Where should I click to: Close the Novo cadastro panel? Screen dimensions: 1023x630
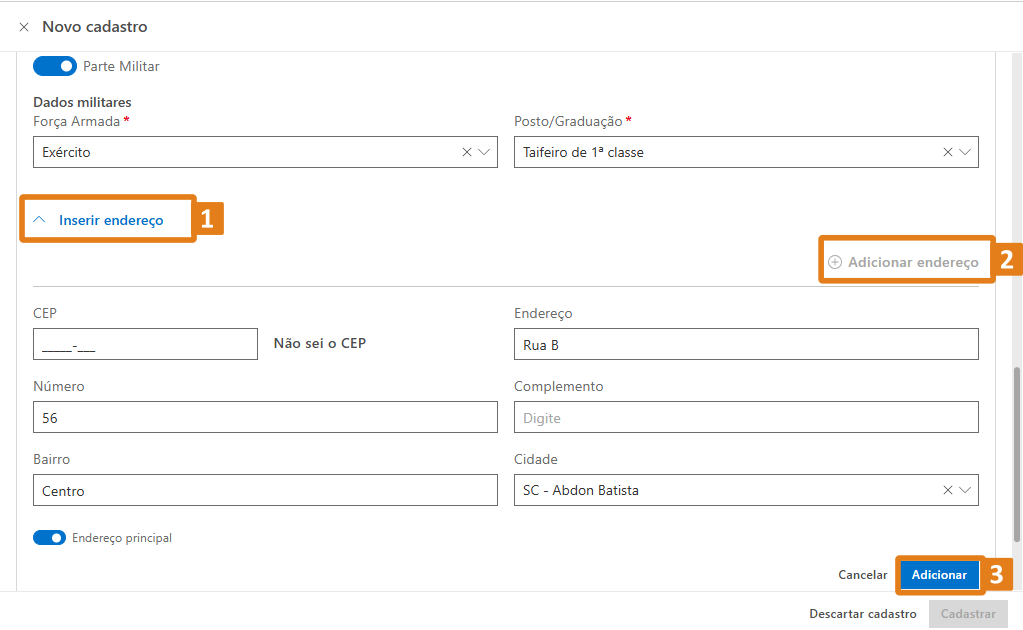coord(24,27)
